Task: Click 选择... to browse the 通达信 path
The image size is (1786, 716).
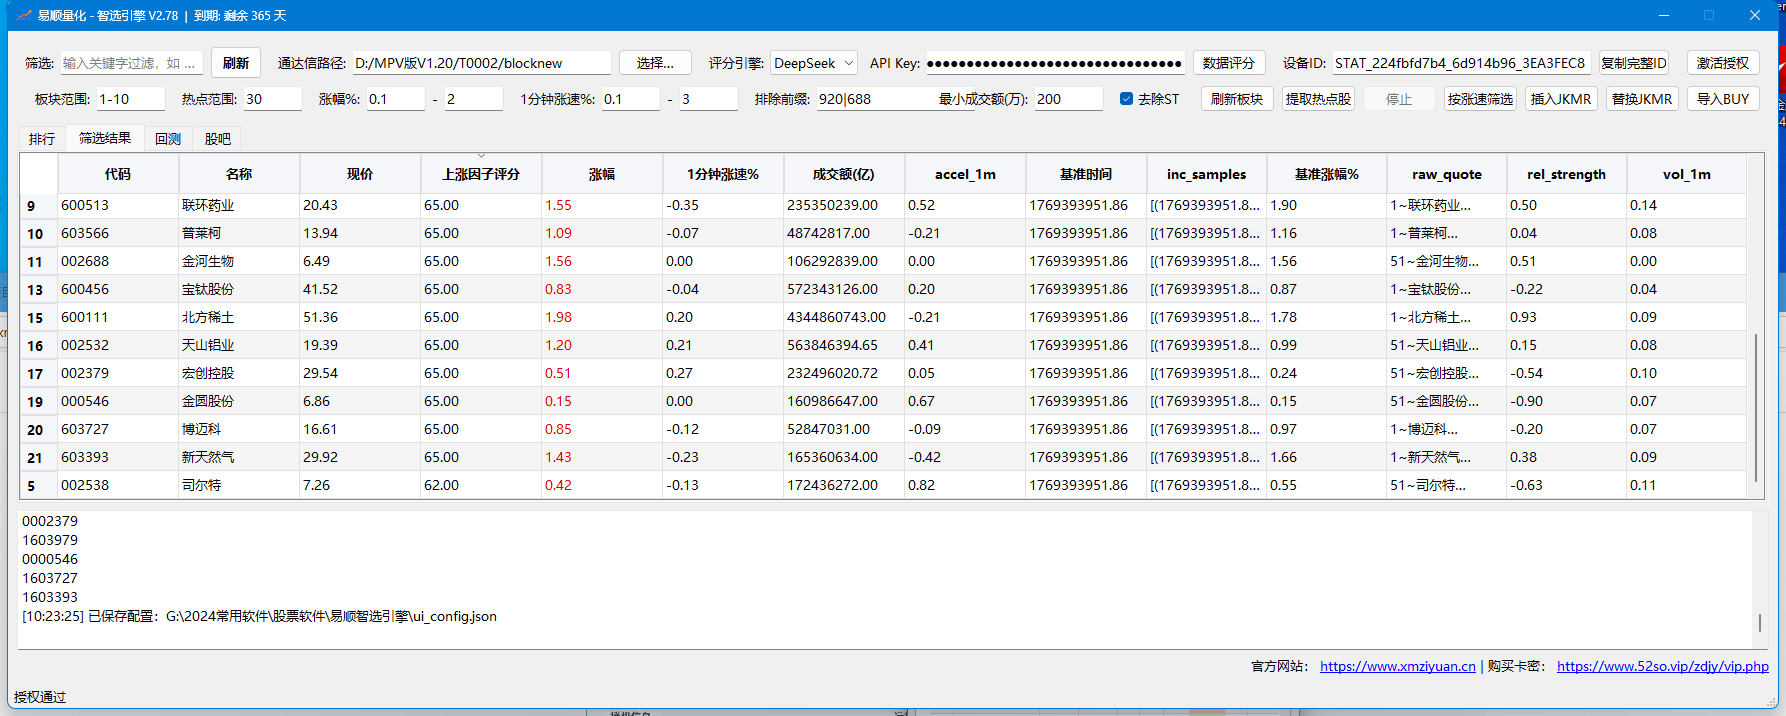Action: tap(655, 63)
